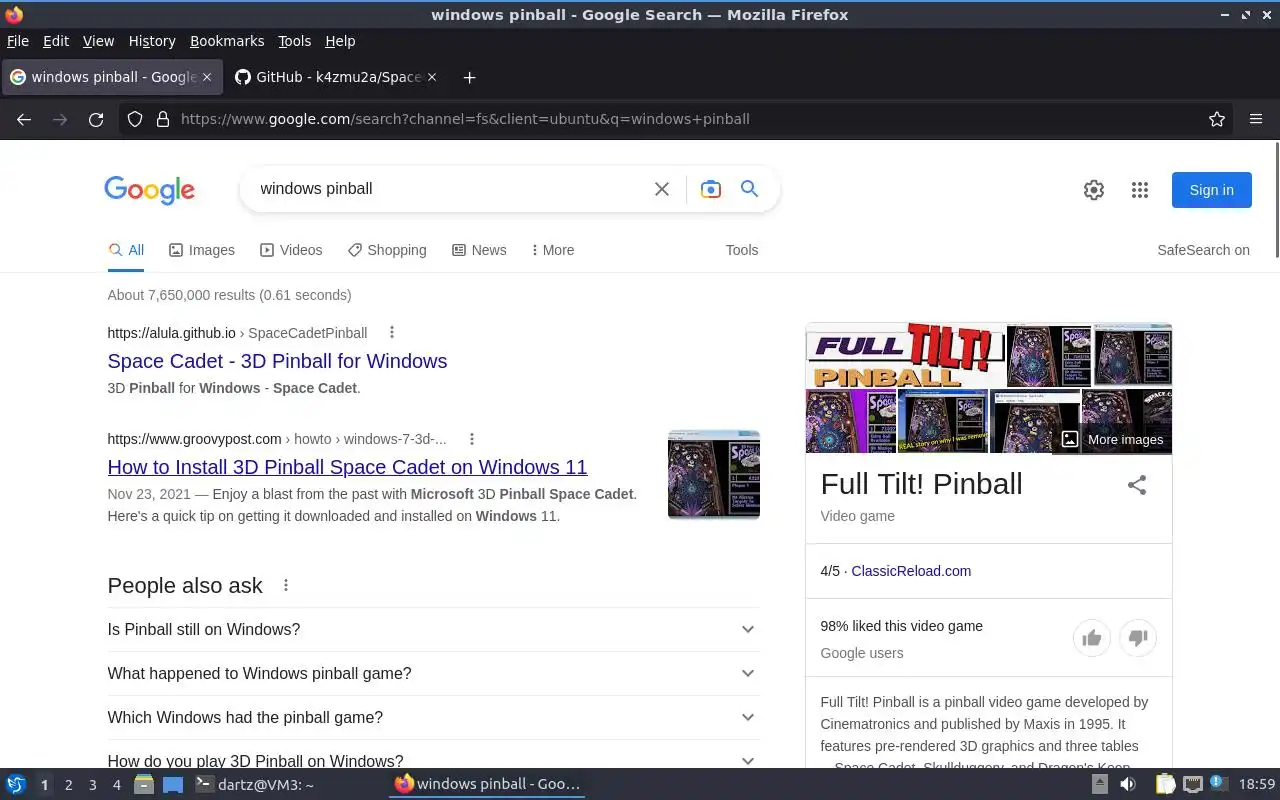Close the windows pinball Google tab
The image size is (1280, 800).
[x=207, y=77]
